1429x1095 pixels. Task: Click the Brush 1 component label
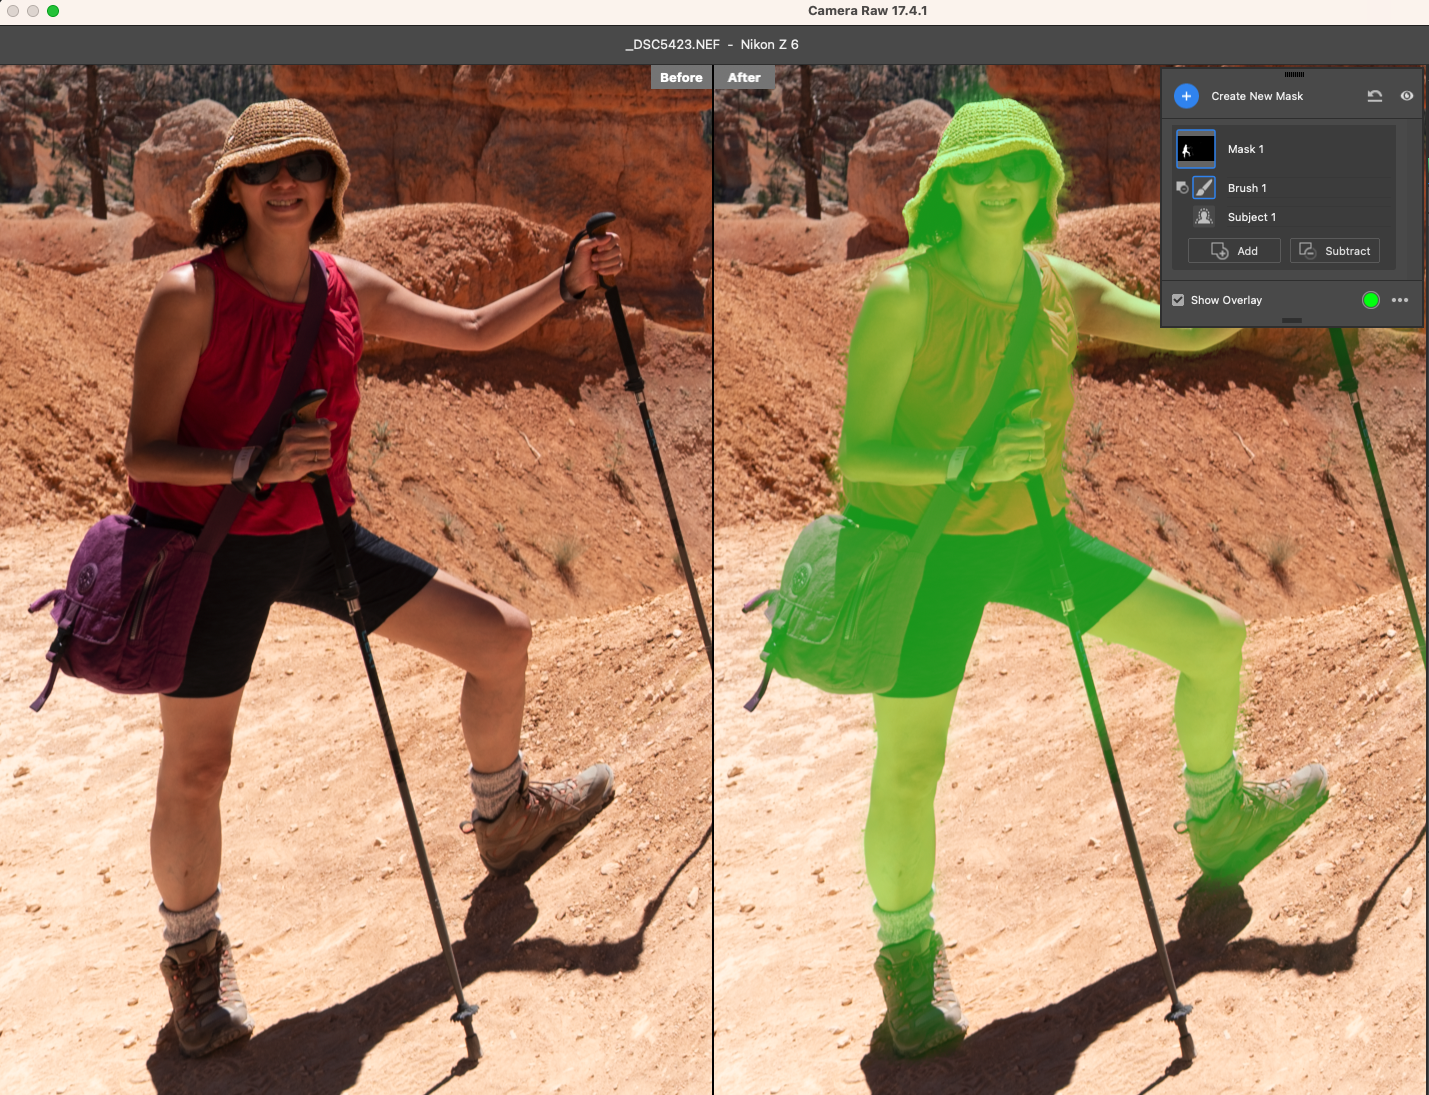1247,188
